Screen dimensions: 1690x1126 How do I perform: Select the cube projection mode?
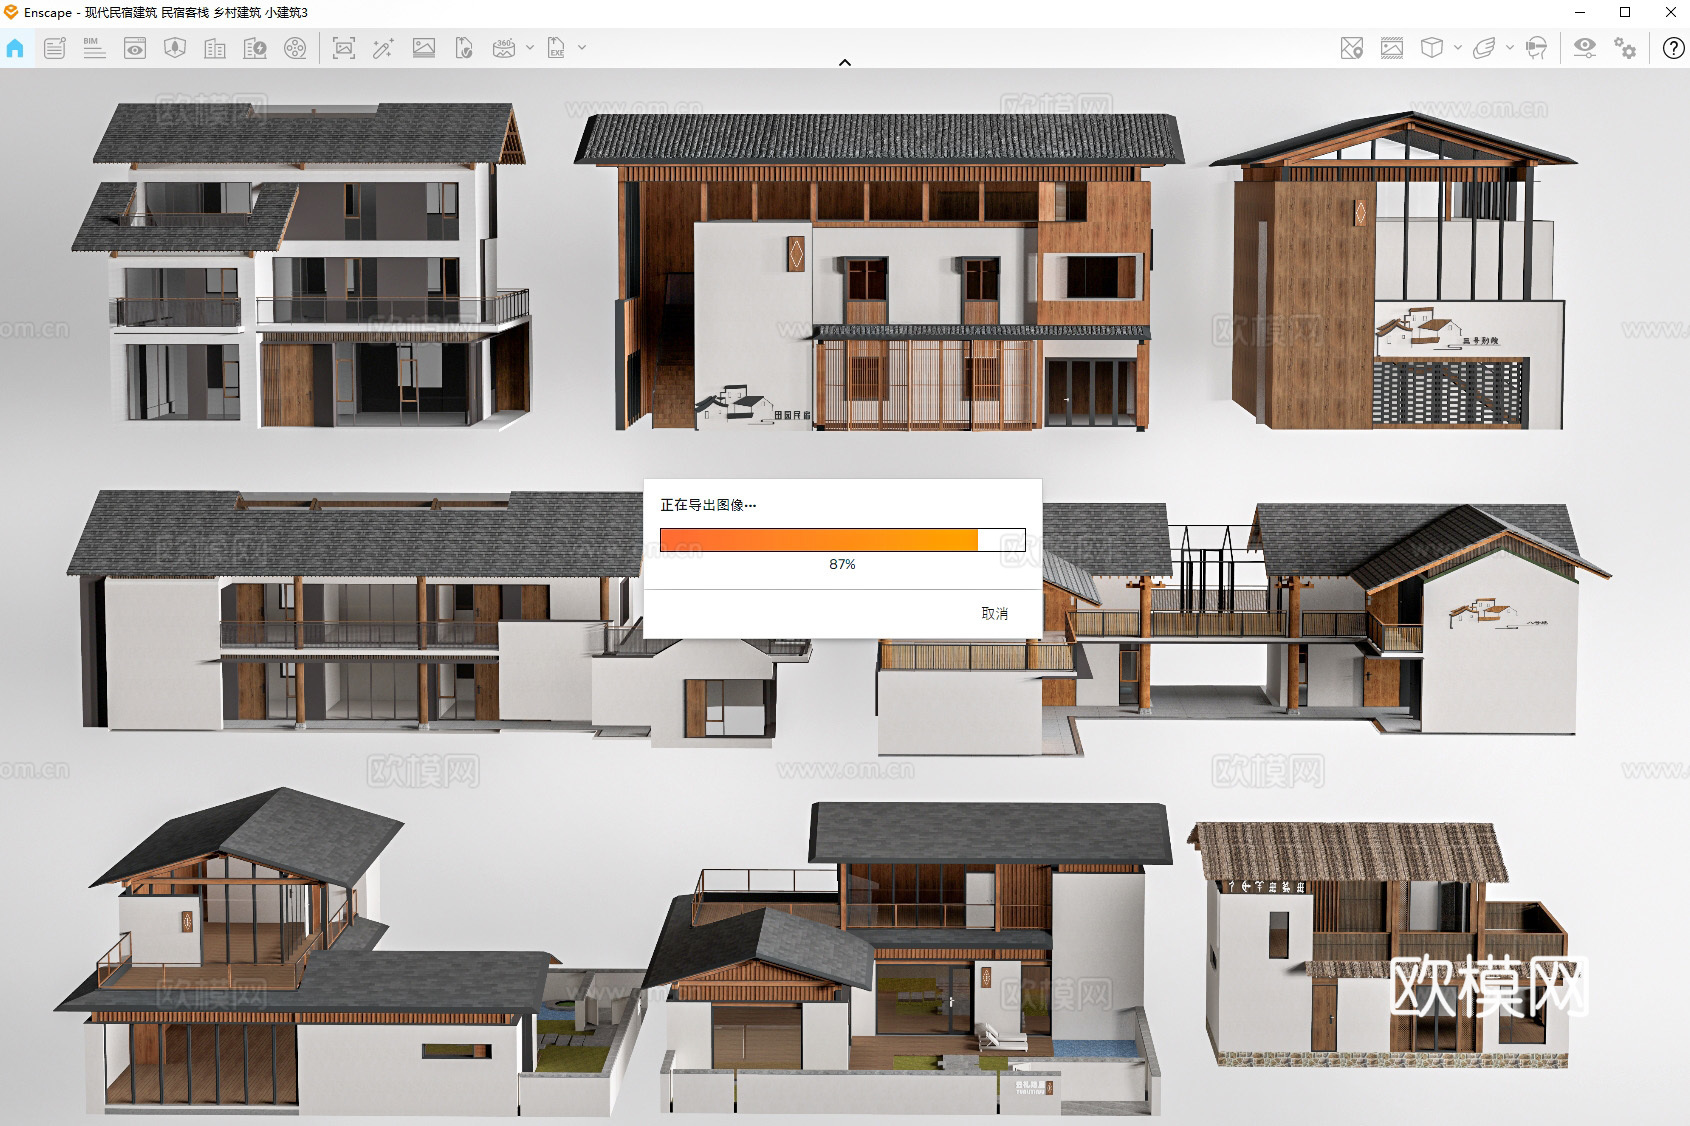tap(1432, 48)
